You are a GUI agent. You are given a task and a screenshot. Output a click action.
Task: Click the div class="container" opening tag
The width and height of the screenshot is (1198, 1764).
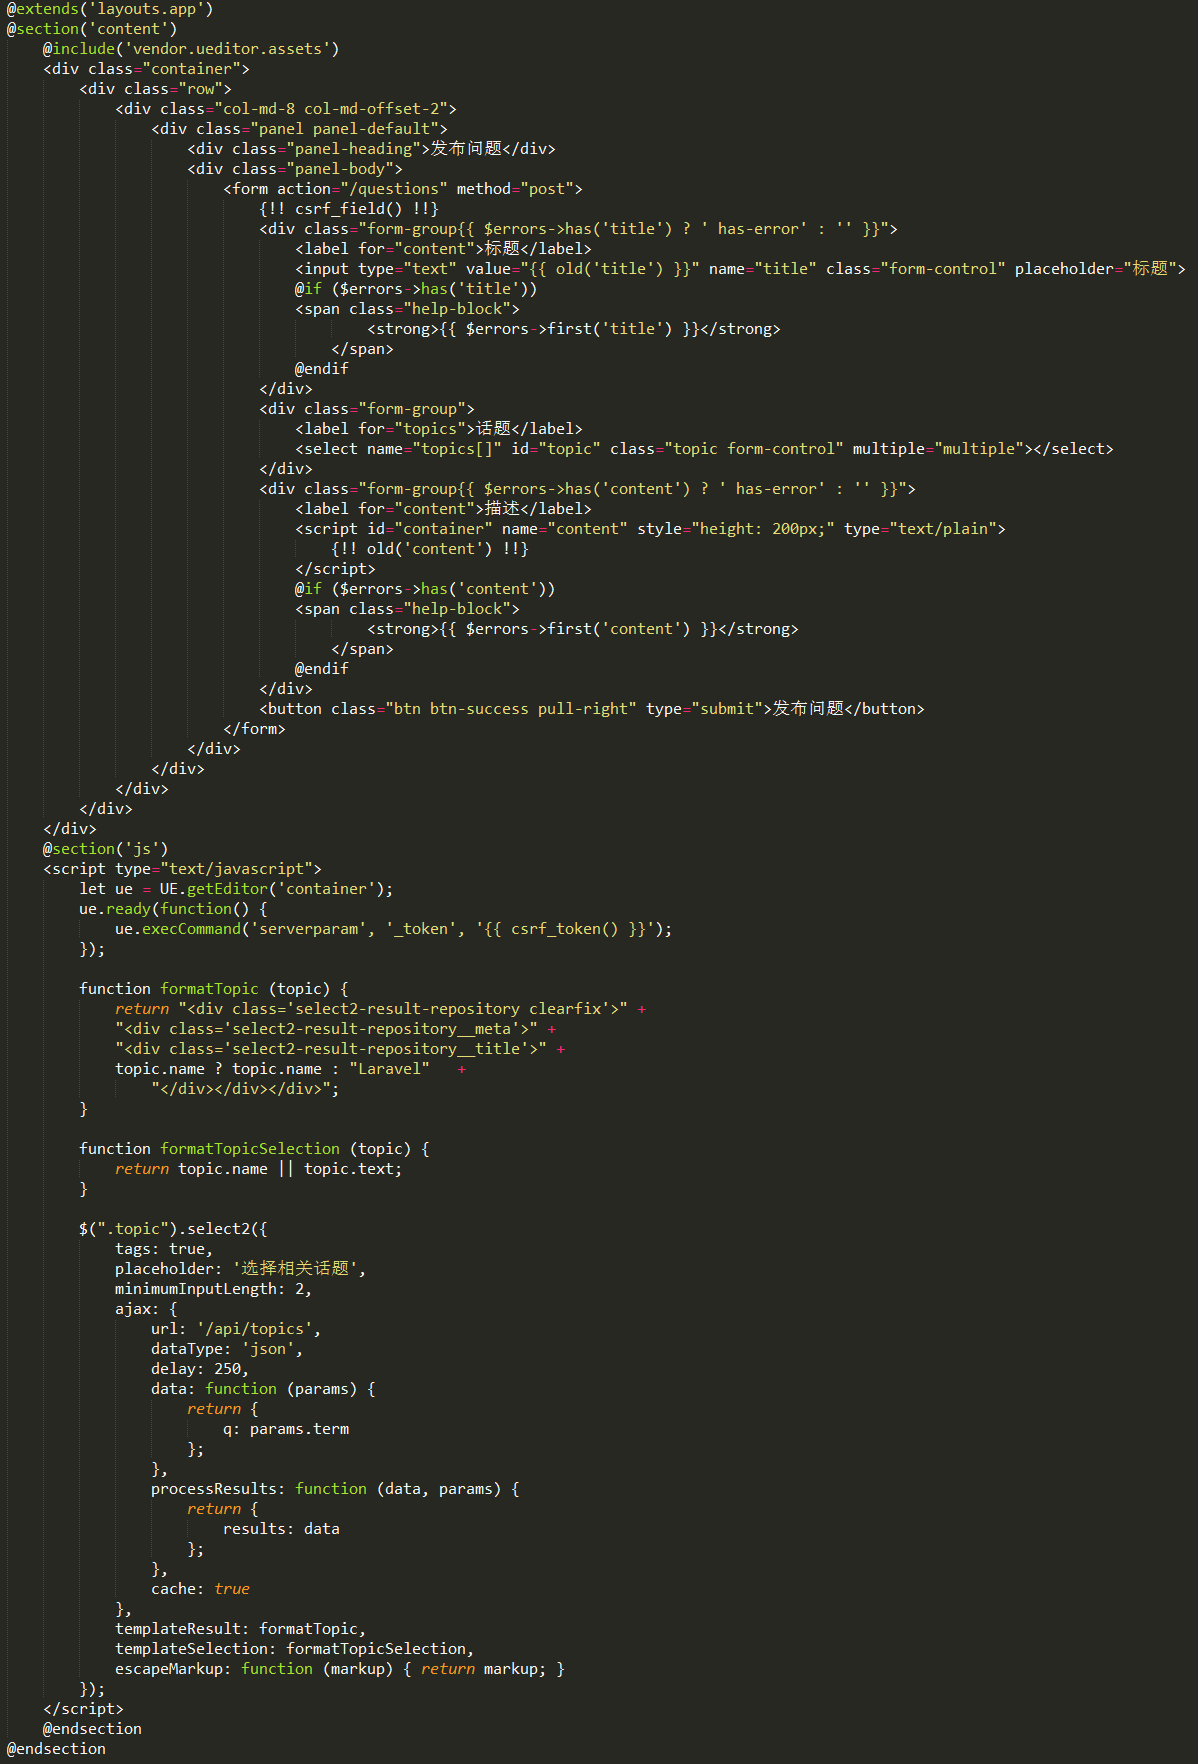pos(146,69)
